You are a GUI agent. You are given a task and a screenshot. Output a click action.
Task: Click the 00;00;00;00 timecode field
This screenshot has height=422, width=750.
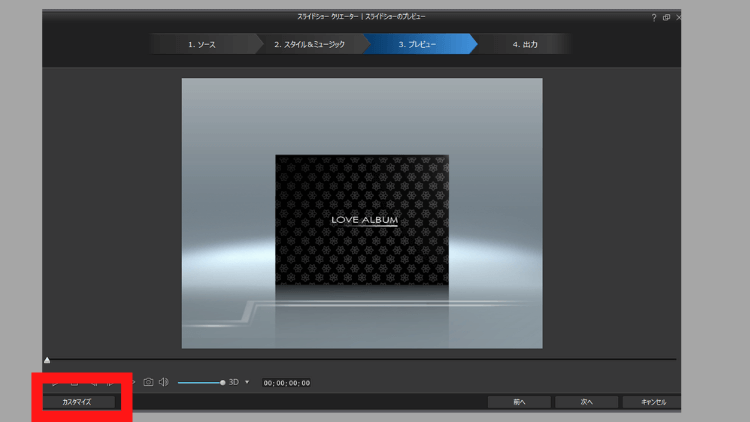(286, 383)
